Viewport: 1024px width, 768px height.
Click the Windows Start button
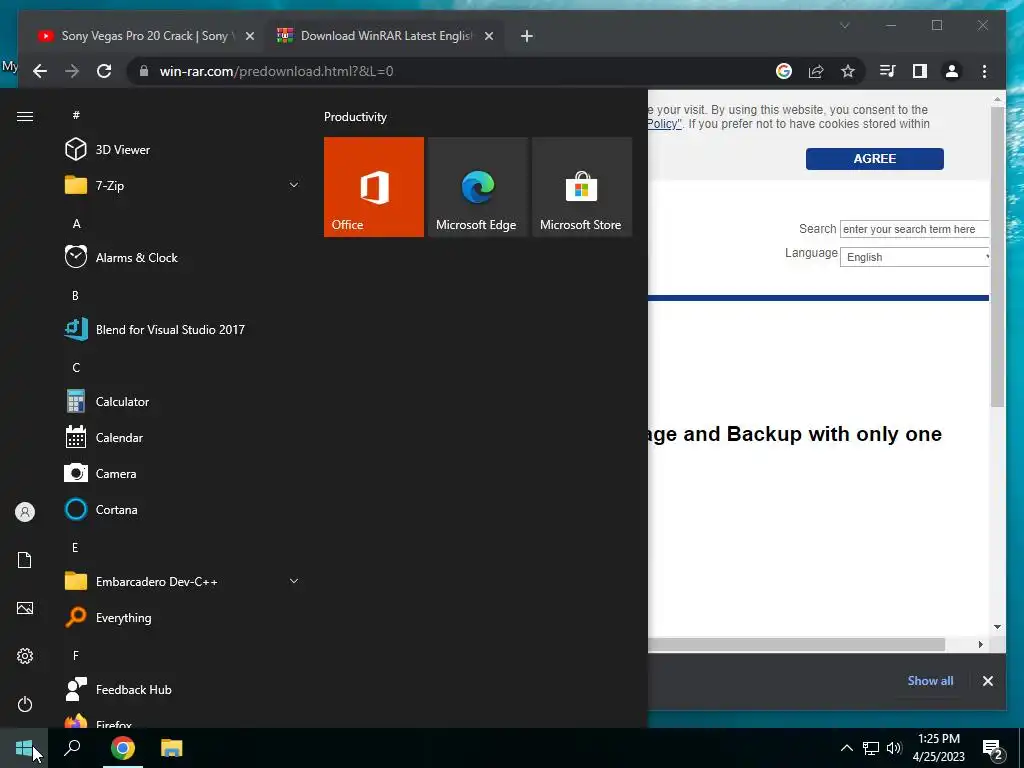(24, 748)
